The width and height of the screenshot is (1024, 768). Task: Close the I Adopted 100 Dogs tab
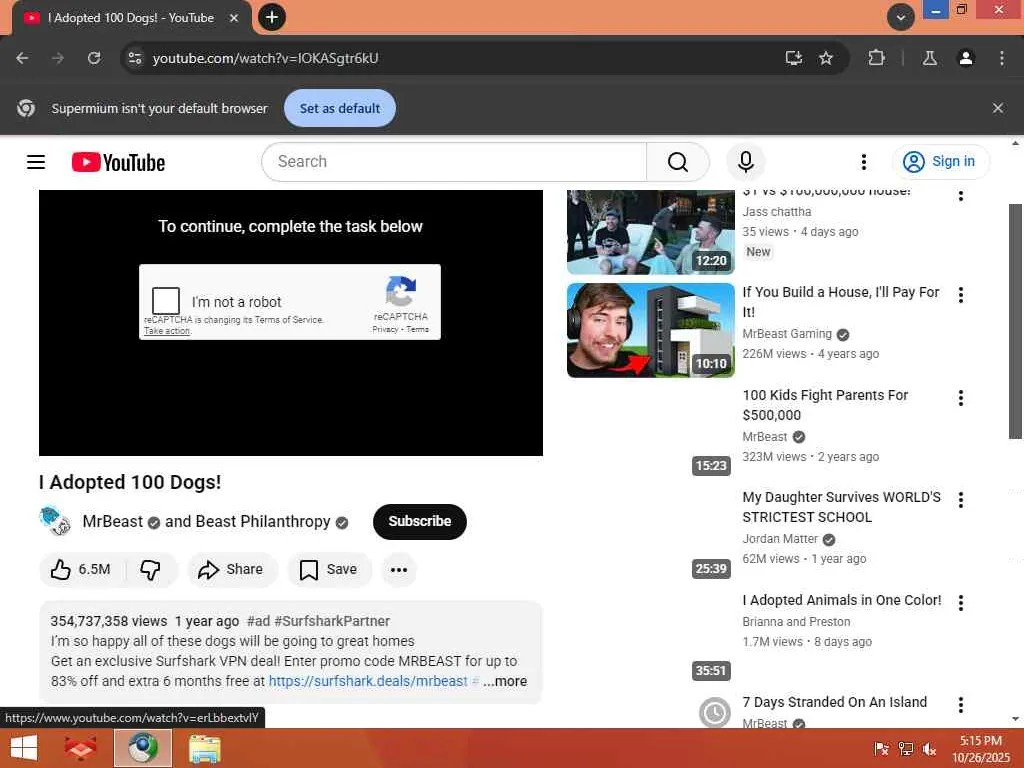click(x=234, y=18)
